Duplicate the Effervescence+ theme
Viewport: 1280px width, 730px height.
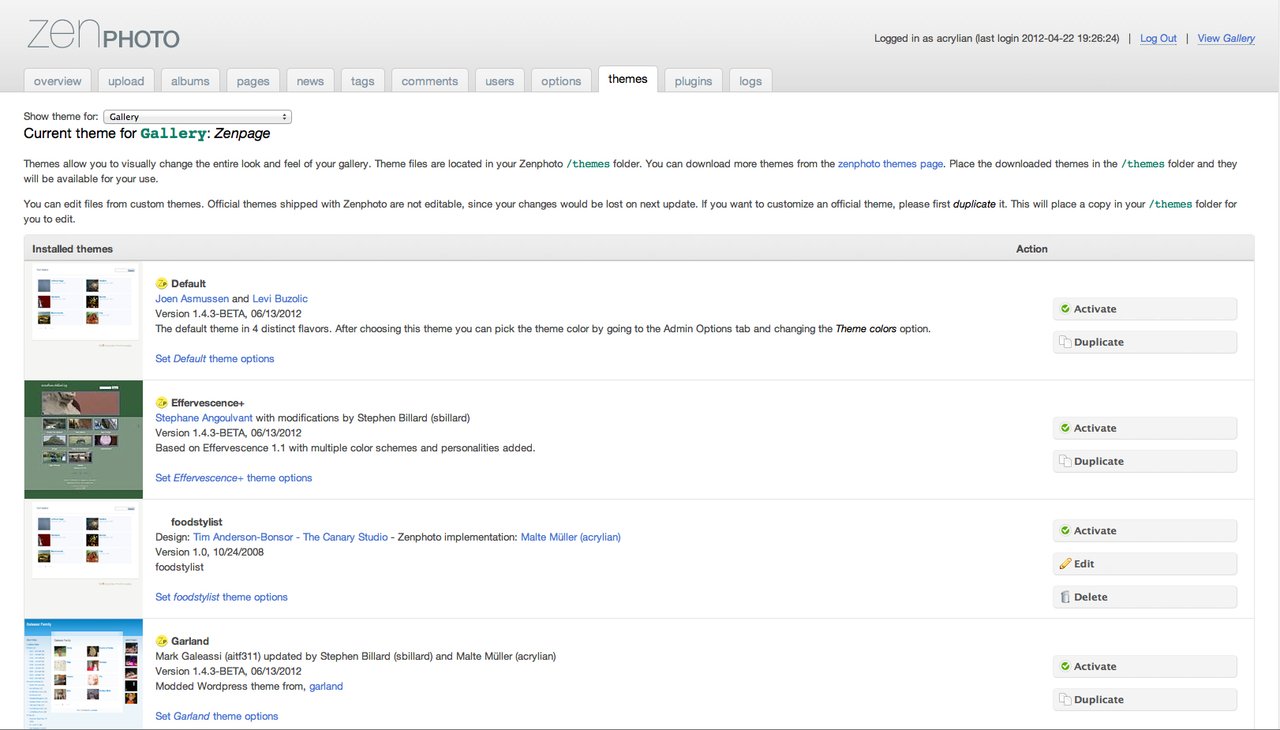(x=1144, y=461)
